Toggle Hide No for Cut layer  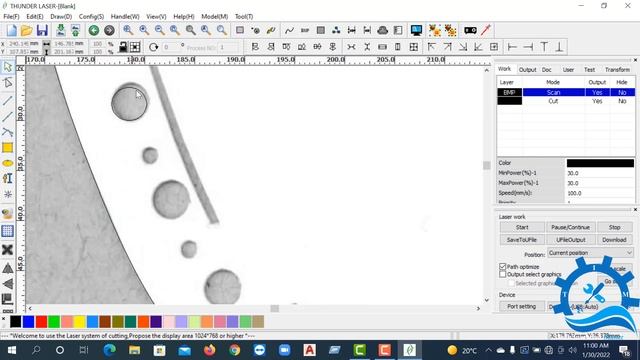point(622,101)
